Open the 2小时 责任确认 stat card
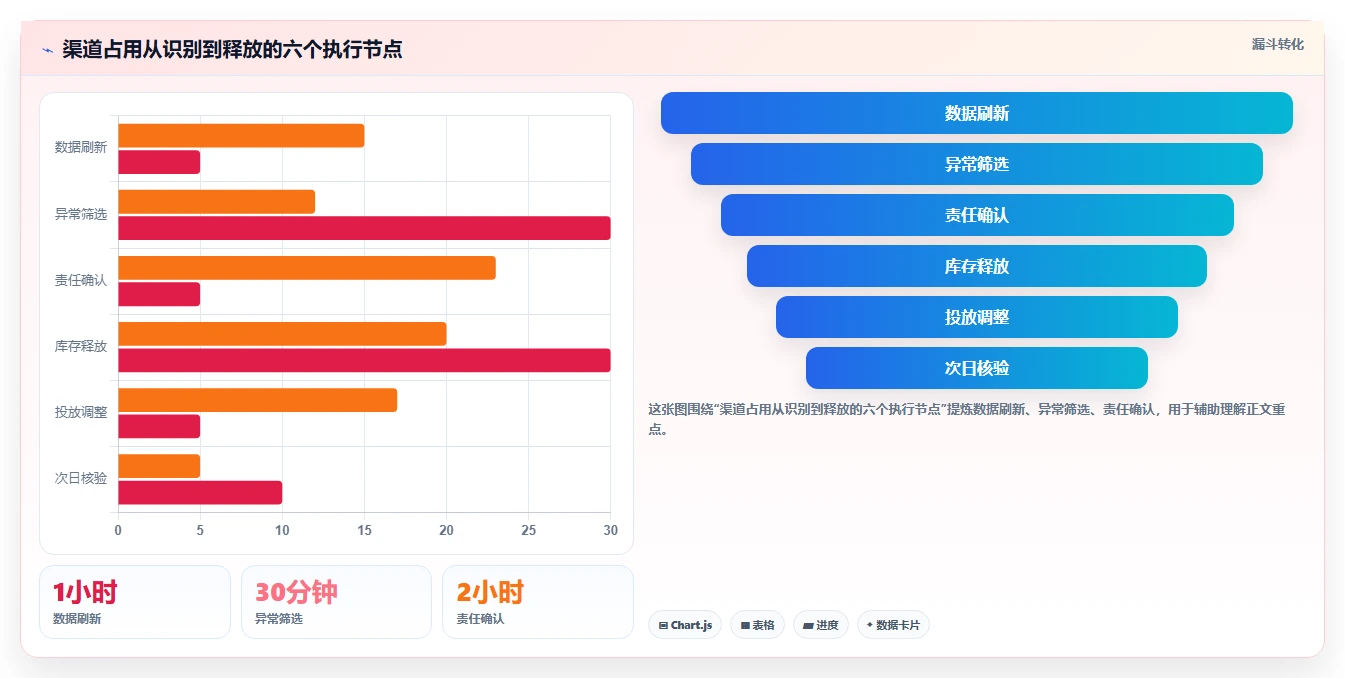1345x678 pixels. pyautogui.click(x=538, y=602)
